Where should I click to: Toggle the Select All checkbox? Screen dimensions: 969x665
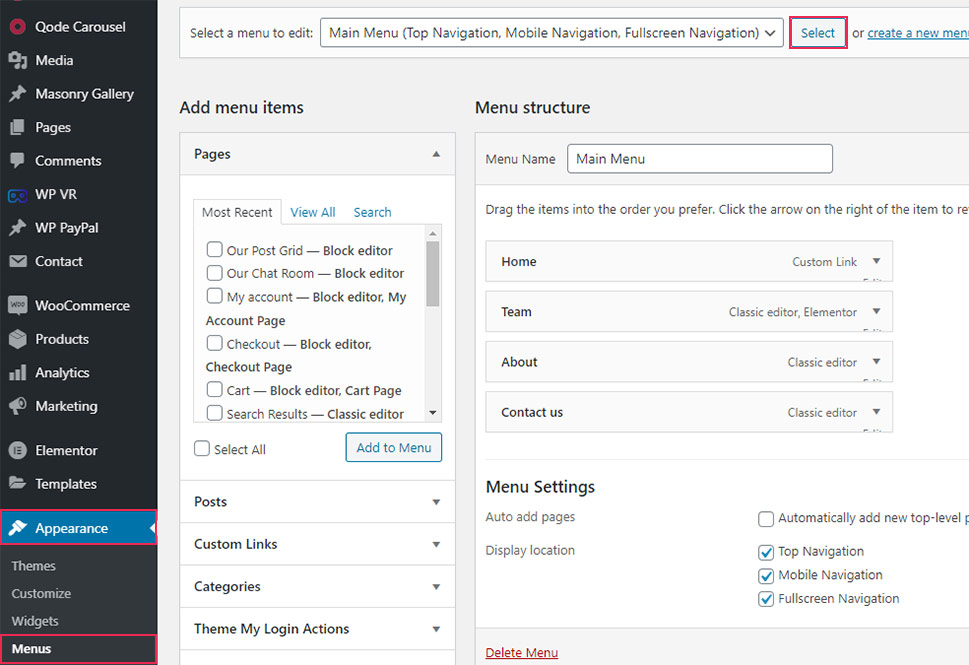pyautogui.click(x=202, y=448)
